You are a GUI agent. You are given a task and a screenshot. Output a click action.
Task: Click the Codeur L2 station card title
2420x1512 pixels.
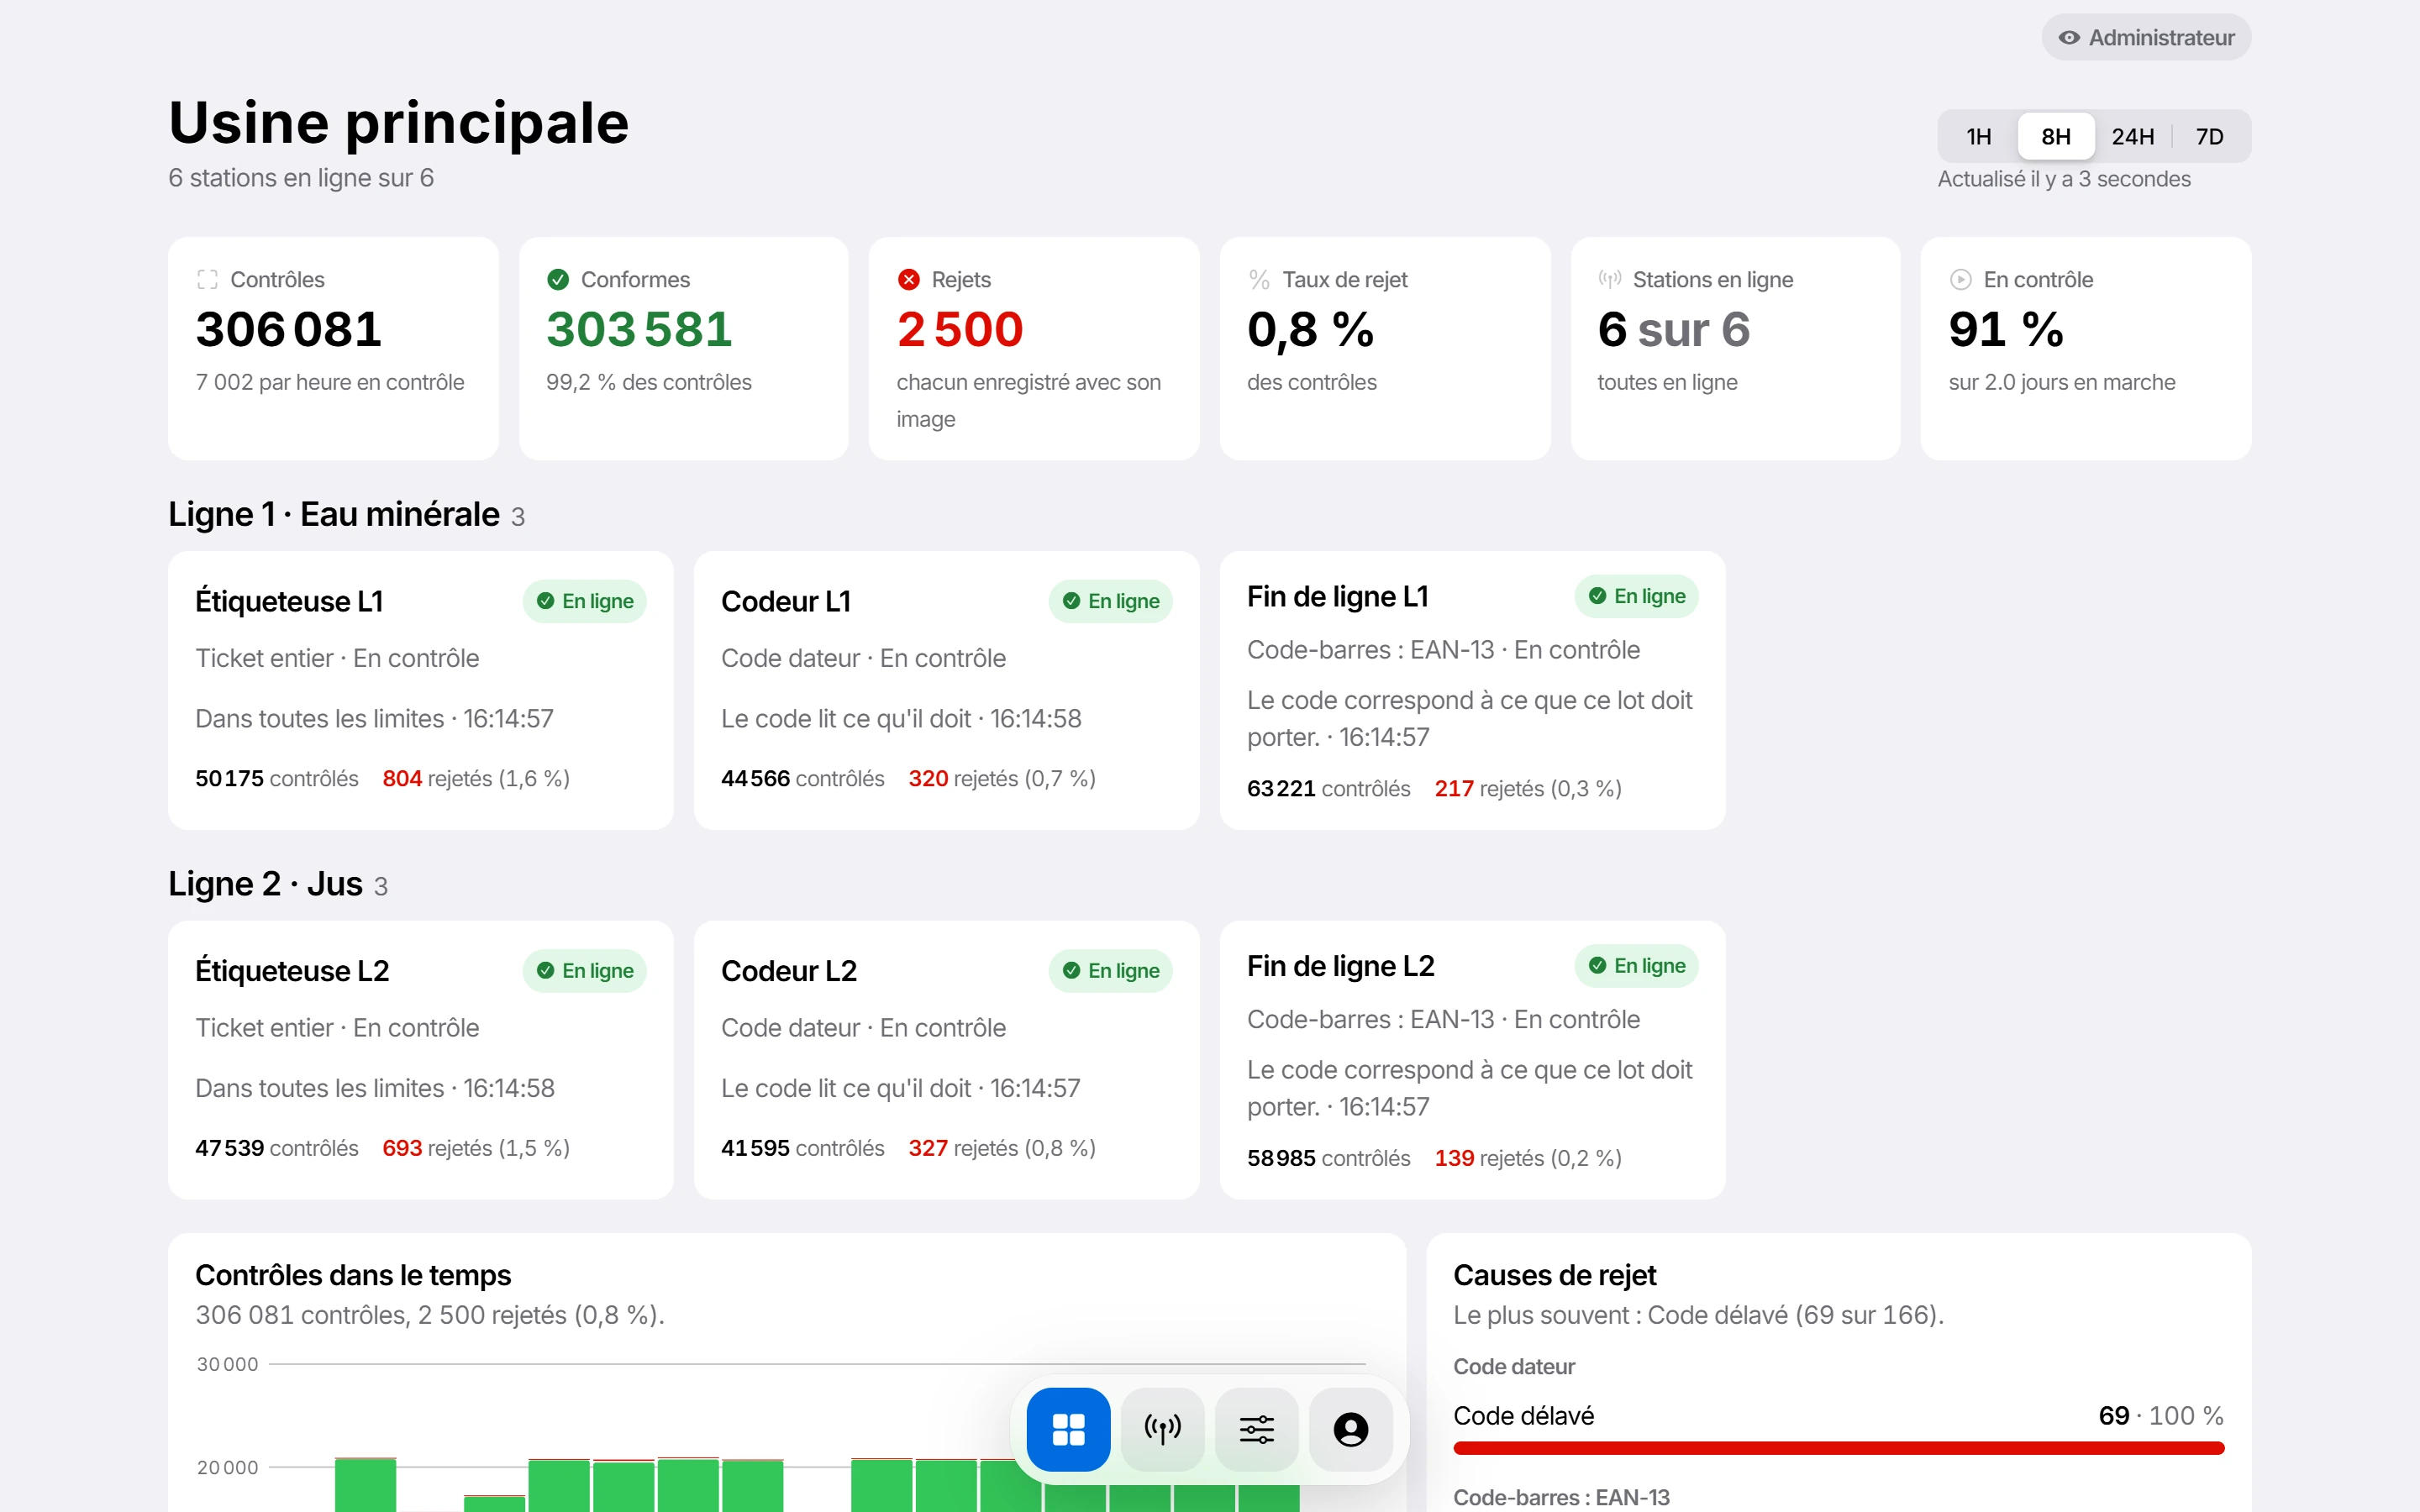[x=789, y=971]
